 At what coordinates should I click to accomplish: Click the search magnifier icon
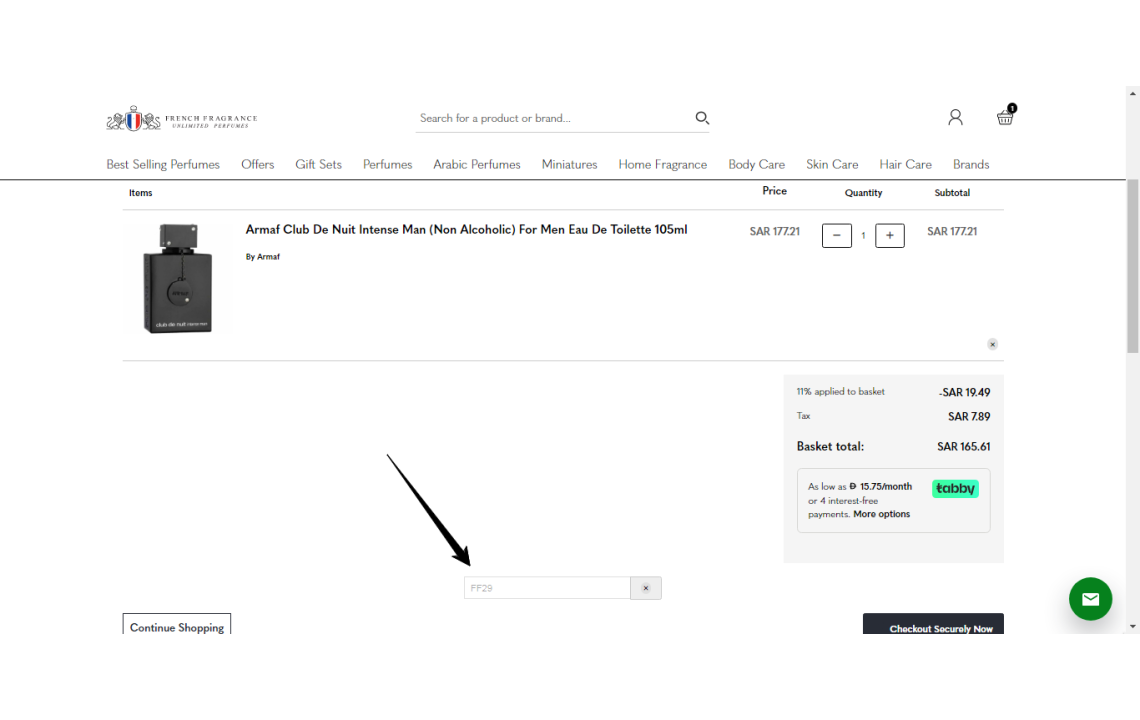702,118
